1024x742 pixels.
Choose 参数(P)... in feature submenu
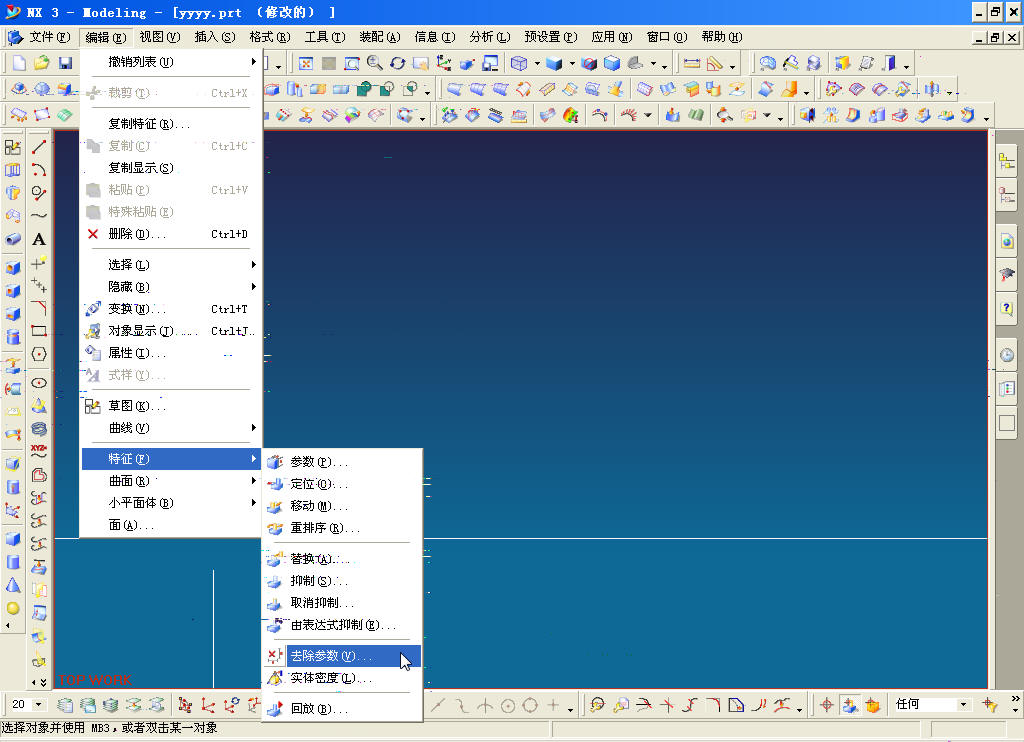pos(342,462)
